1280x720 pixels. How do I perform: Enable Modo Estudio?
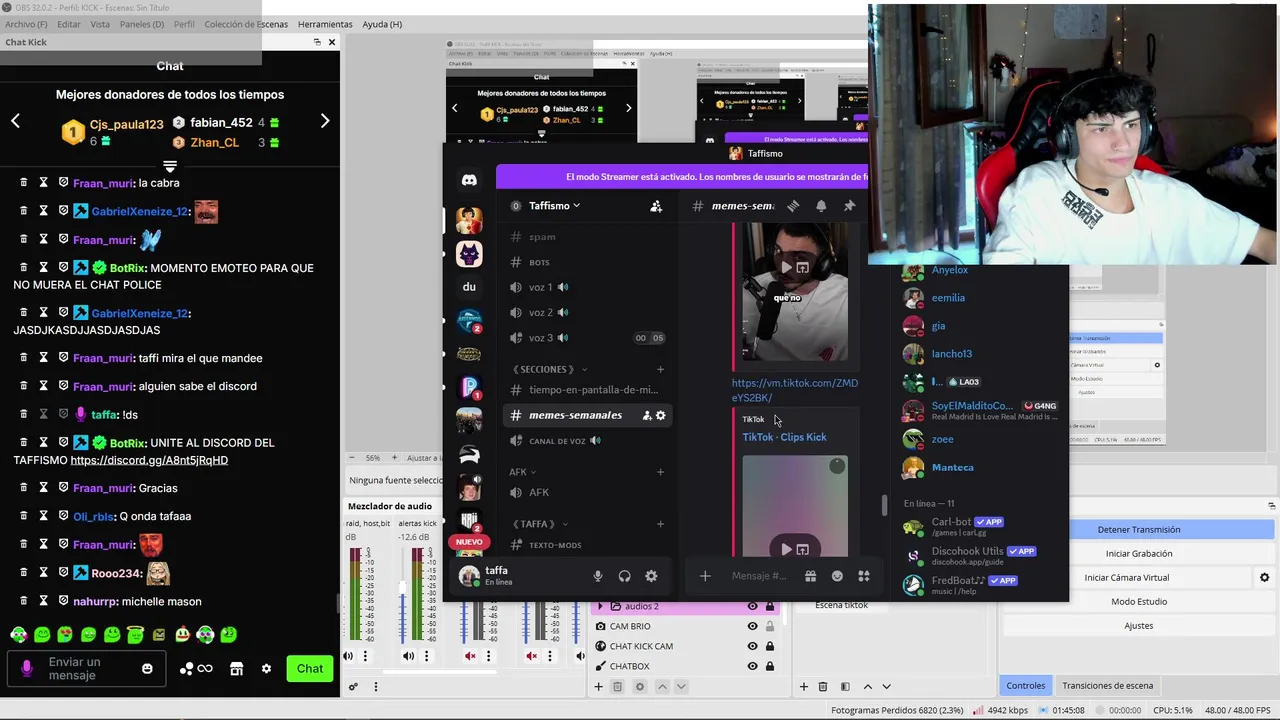[1139, 602]
